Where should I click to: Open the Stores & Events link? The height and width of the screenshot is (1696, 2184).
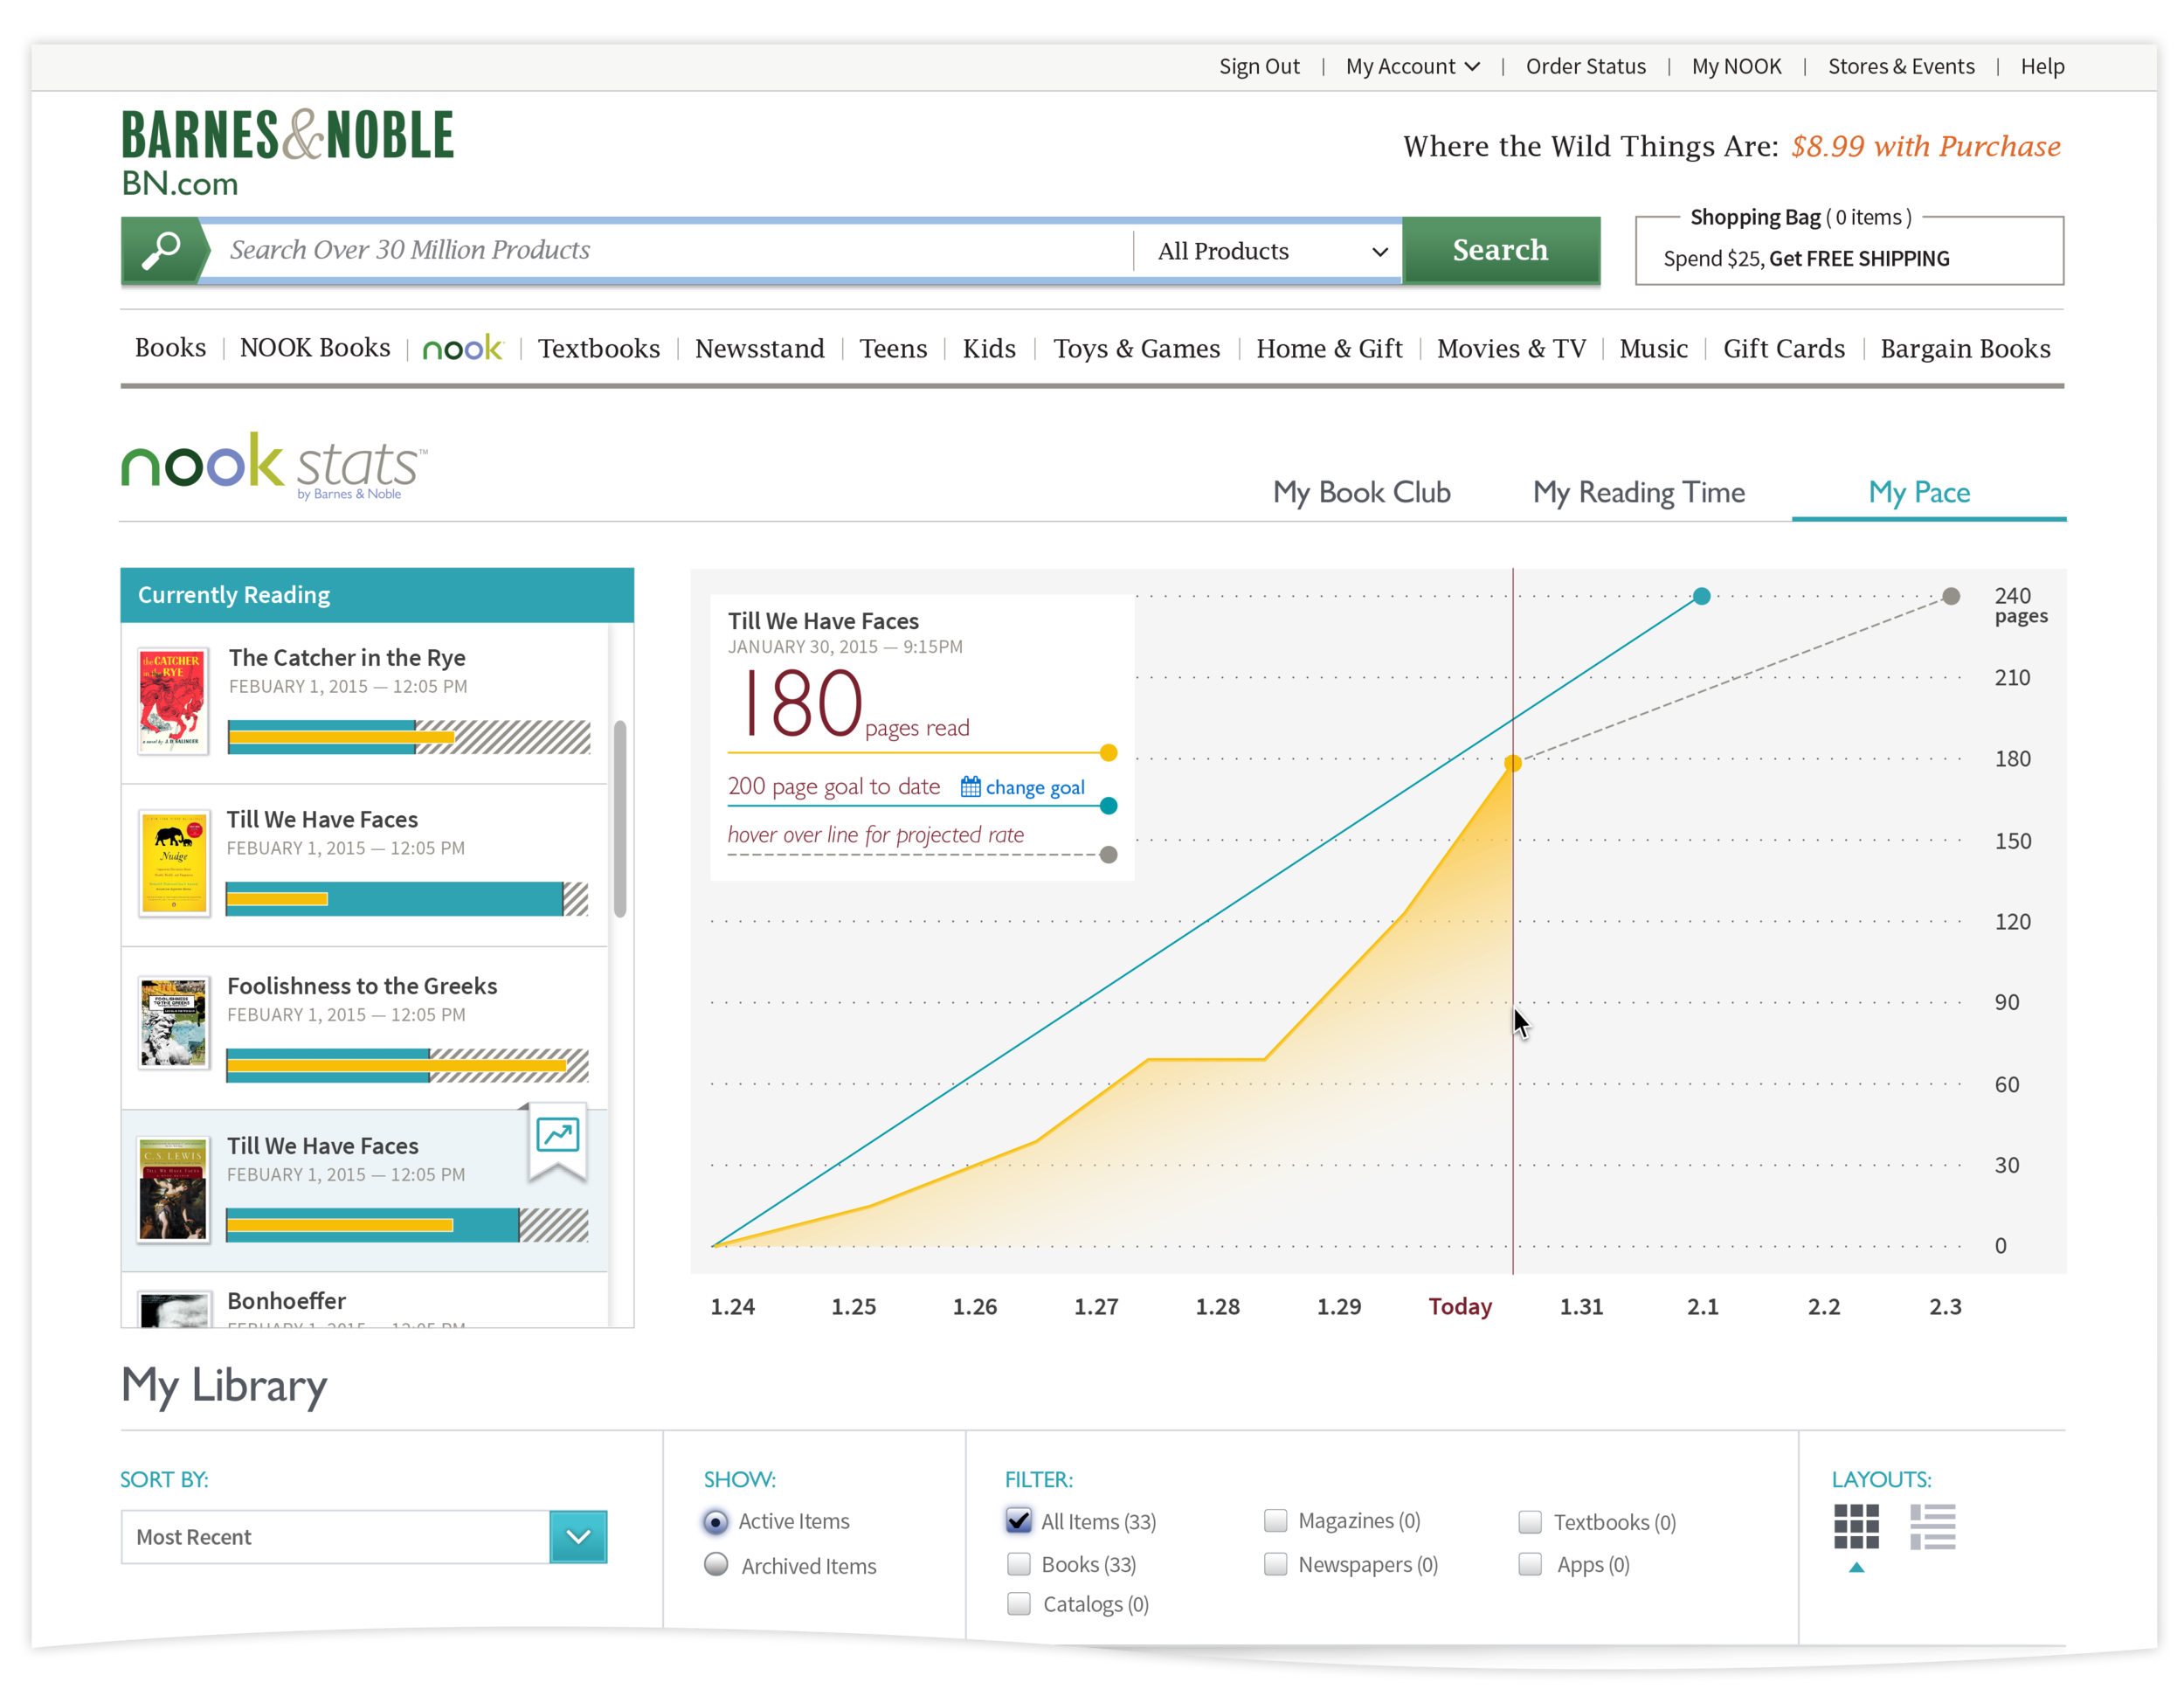(1901, 66)
